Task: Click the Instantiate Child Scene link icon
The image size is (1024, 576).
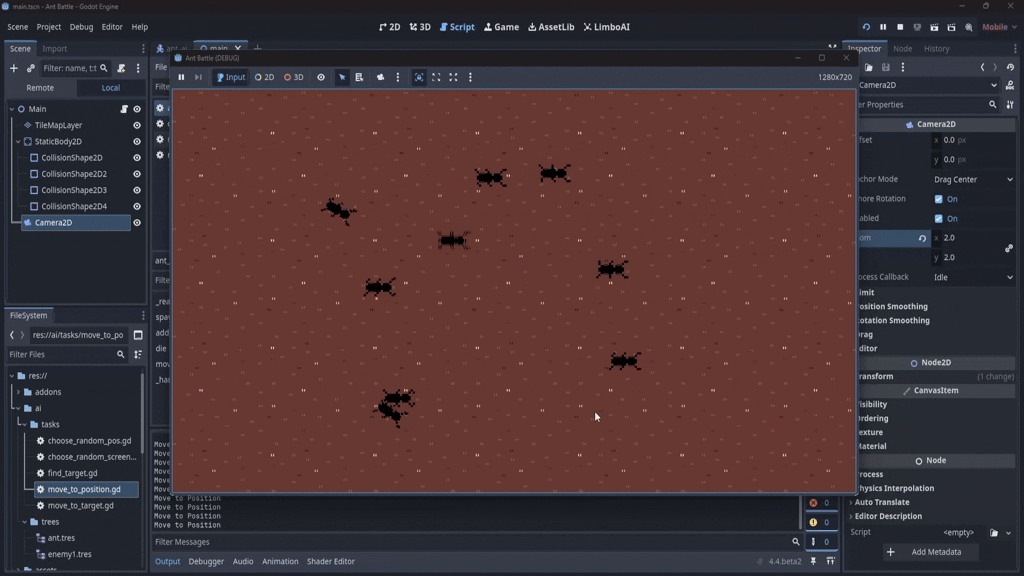Action: tap(31, 68)
